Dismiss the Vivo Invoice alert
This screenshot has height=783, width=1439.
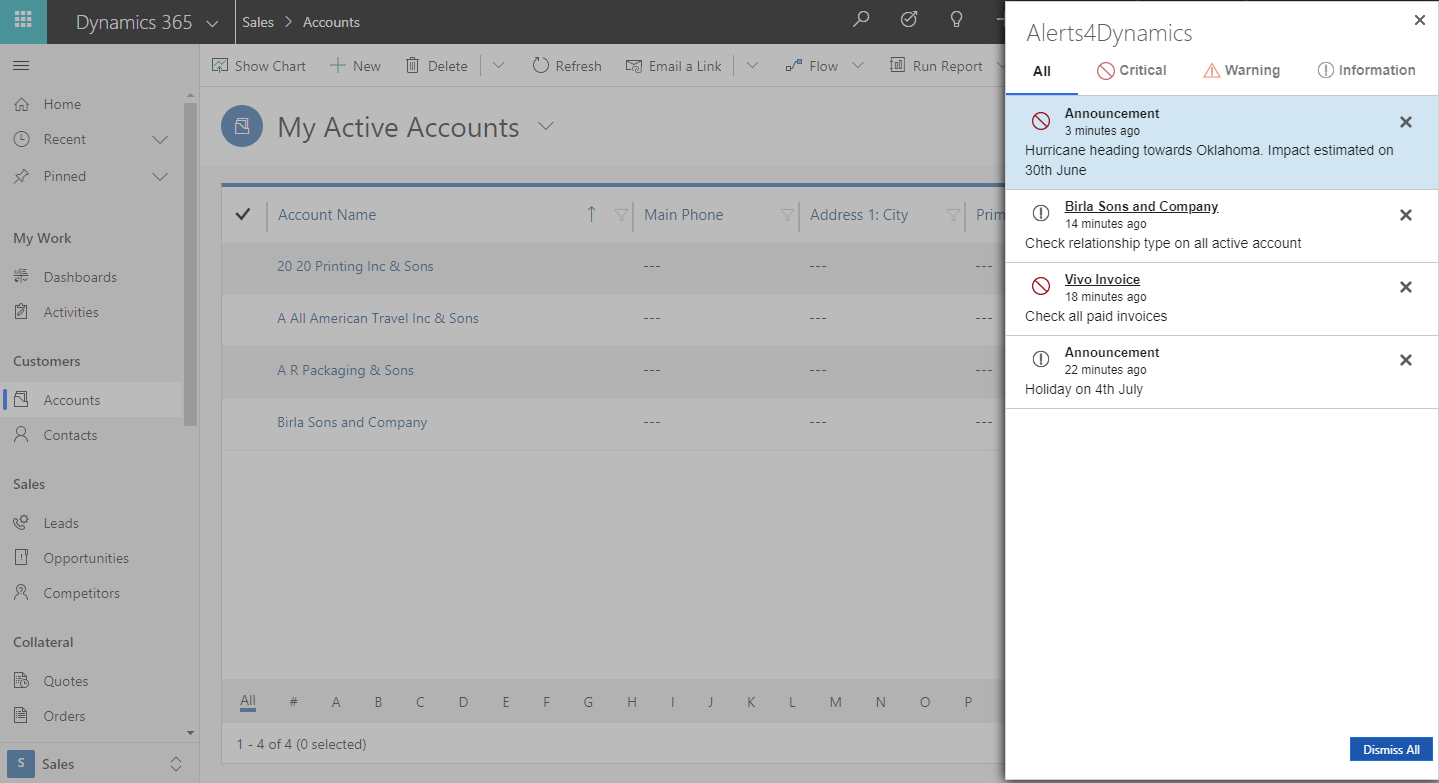coord(1405,287)
